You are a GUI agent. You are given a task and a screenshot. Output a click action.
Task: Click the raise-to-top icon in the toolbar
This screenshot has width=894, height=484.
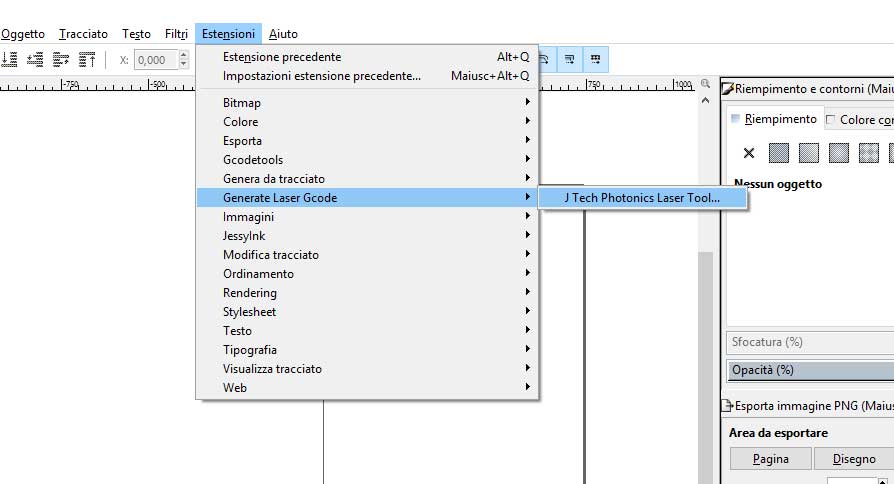click(87, 59)
